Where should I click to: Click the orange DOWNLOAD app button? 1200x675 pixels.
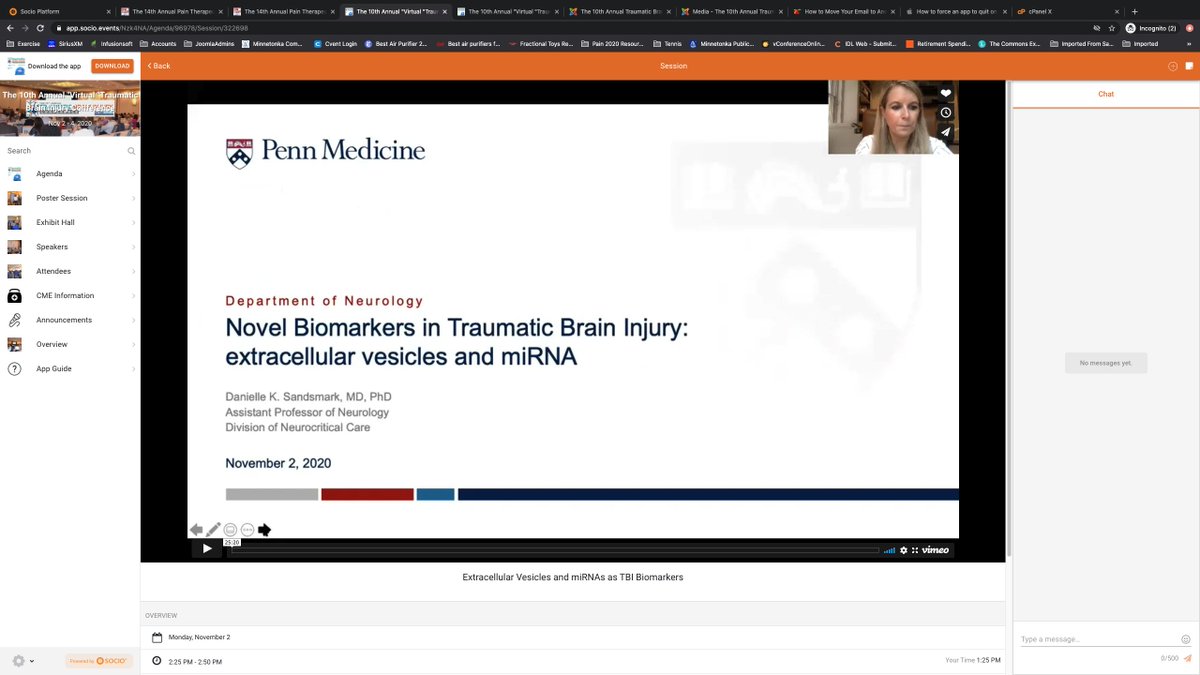[x=112, y=65]
